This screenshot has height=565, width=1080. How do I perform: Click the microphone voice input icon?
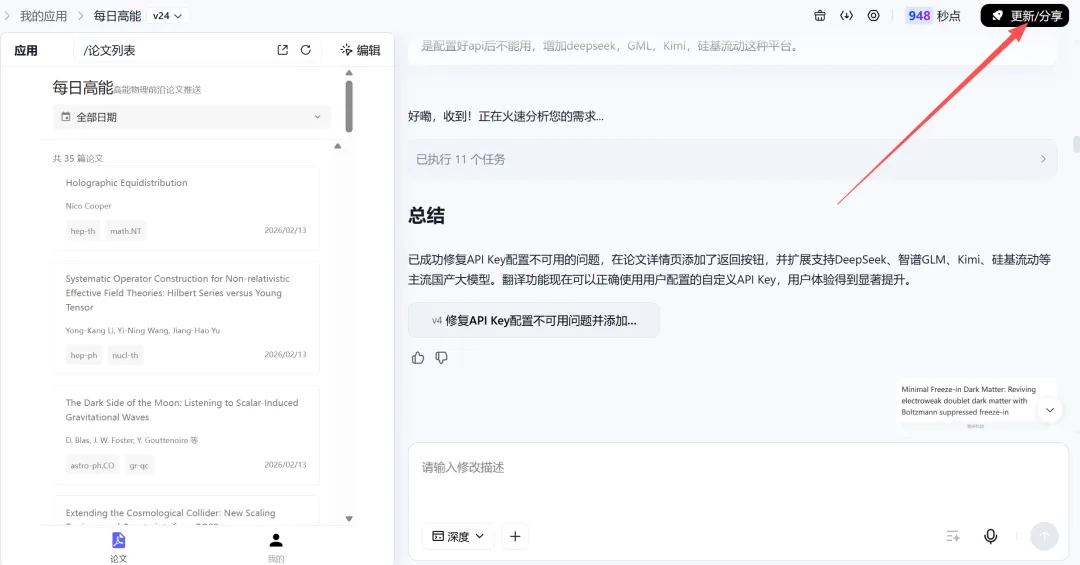click(x=990, y=536)
